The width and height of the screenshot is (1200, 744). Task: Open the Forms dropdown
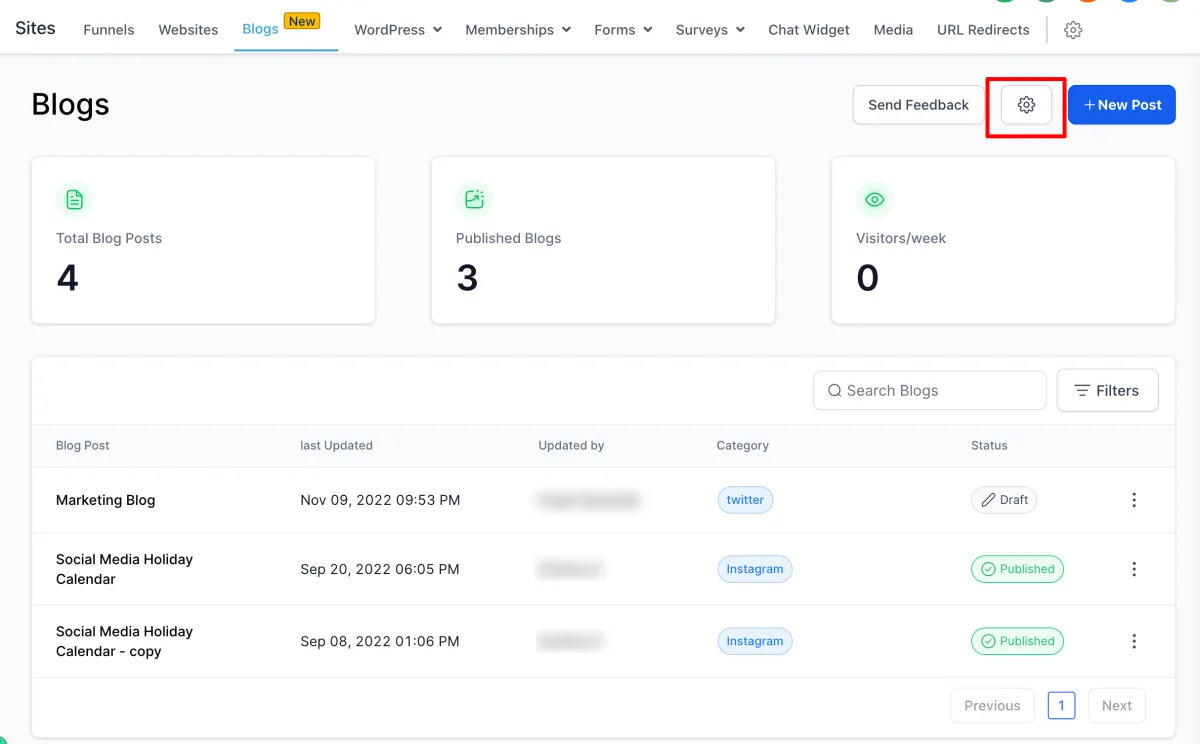coord(622,30)
